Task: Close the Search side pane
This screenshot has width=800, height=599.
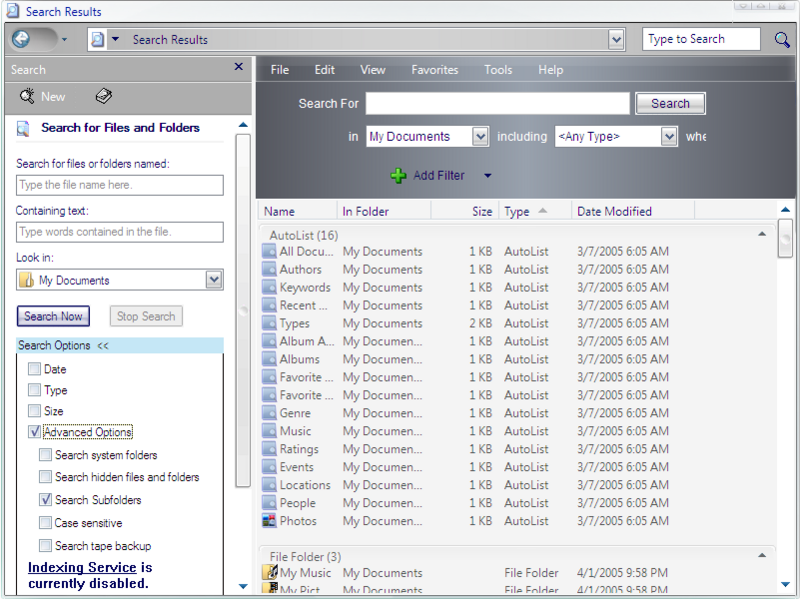Action: (x=238, y=67)
